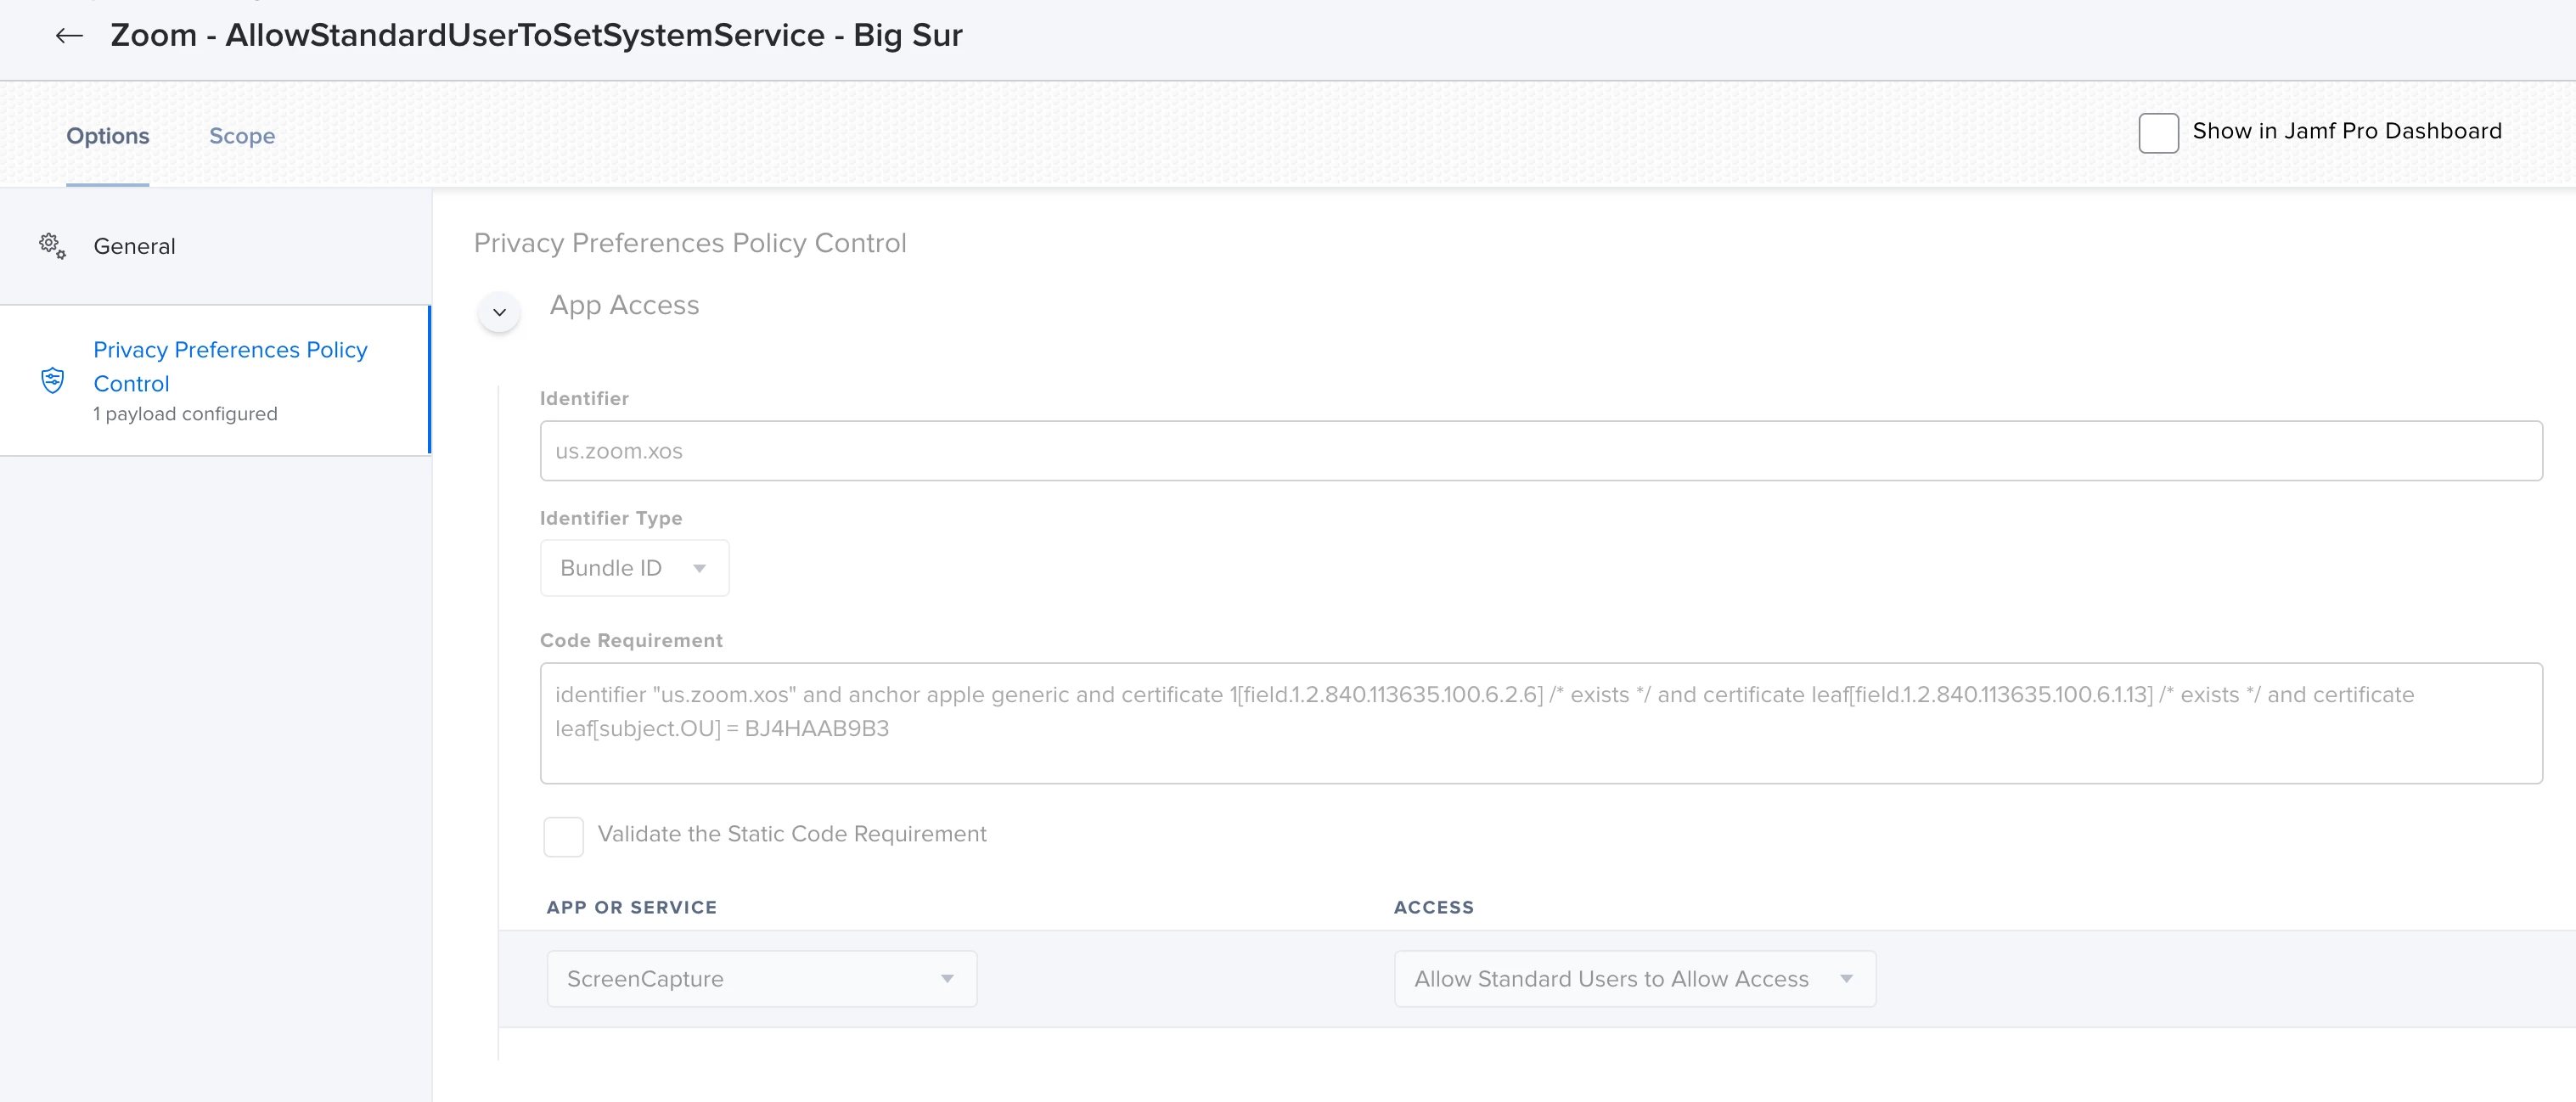
Task: Click the Code Requirement label
Action: [x=631, y=640]
